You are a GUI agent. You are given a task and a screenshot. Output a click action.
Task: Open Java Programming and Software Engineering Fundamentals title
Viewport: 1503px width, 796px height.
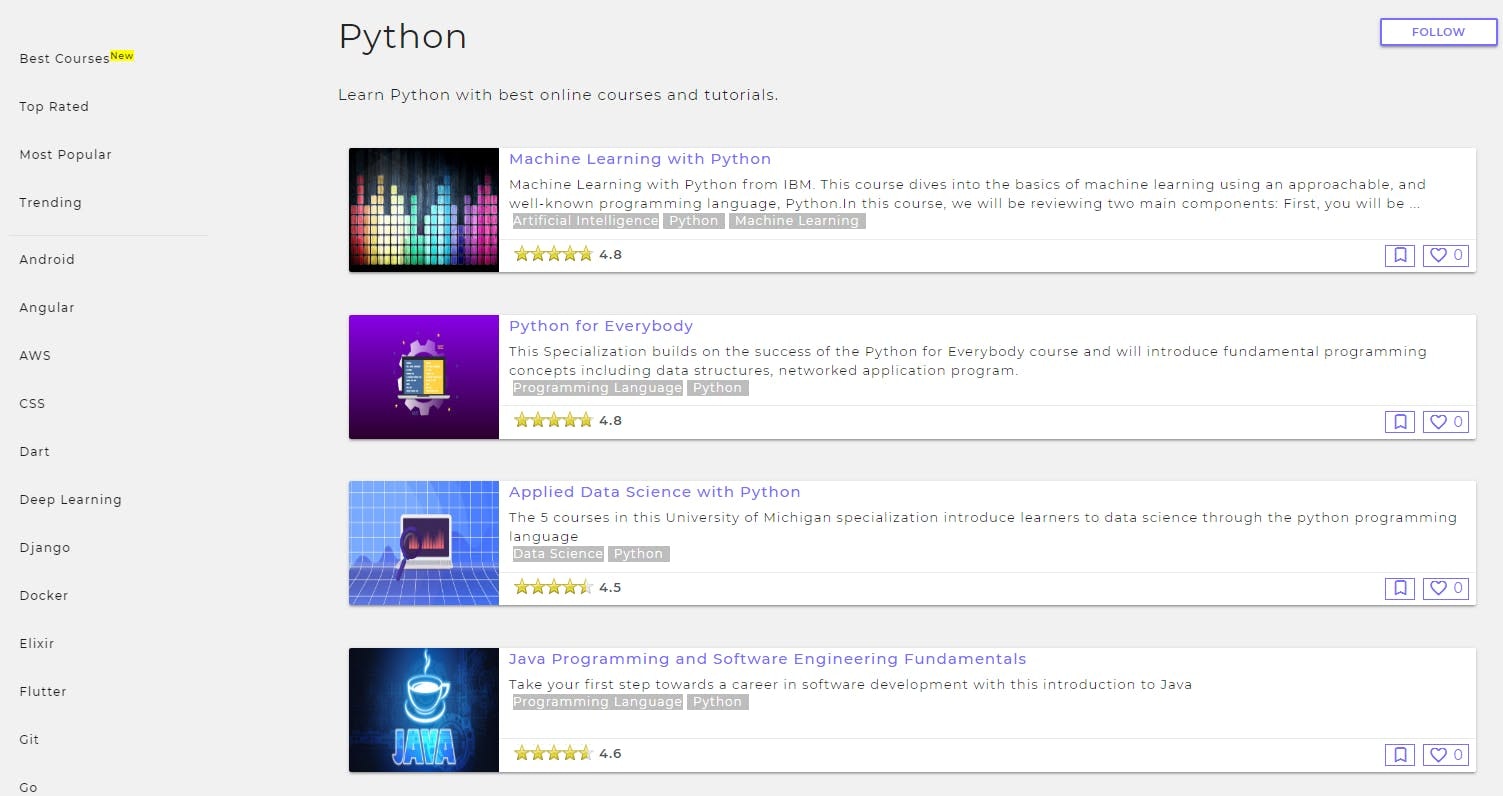(x=768, y=659)
